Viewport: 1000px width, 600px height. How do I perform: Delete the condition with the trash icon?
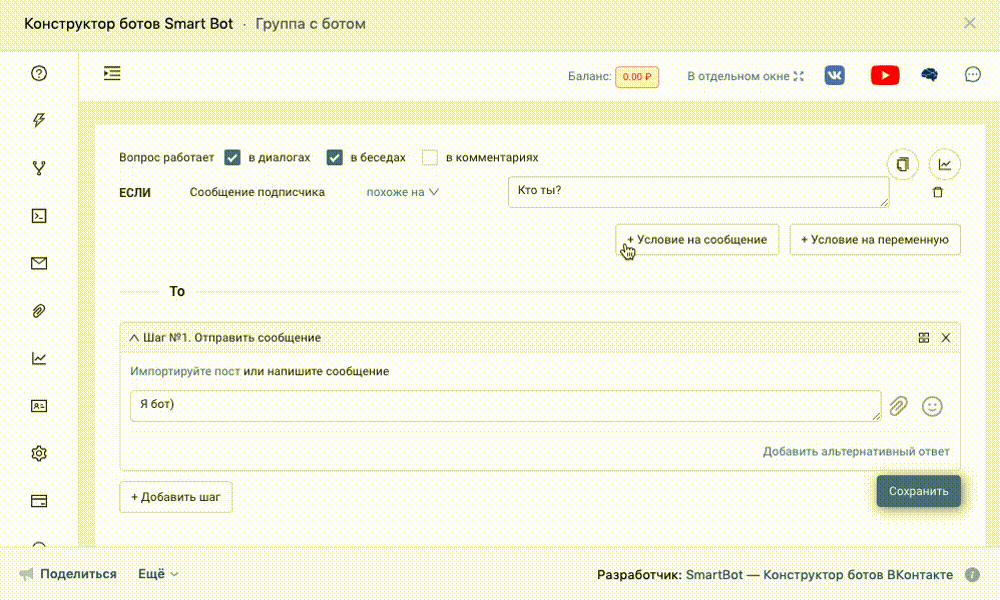(x=938, y=192)
